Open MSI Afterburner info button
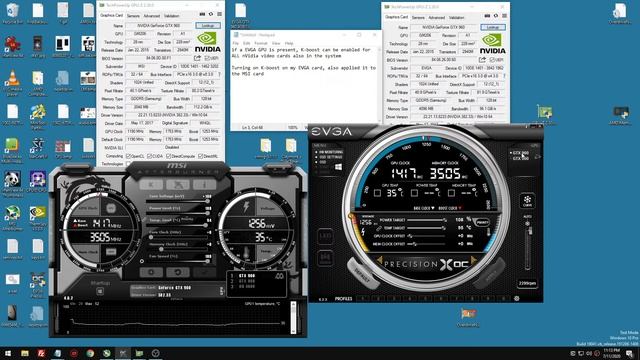Screen dimensions: 640x360 pos(204,185)
